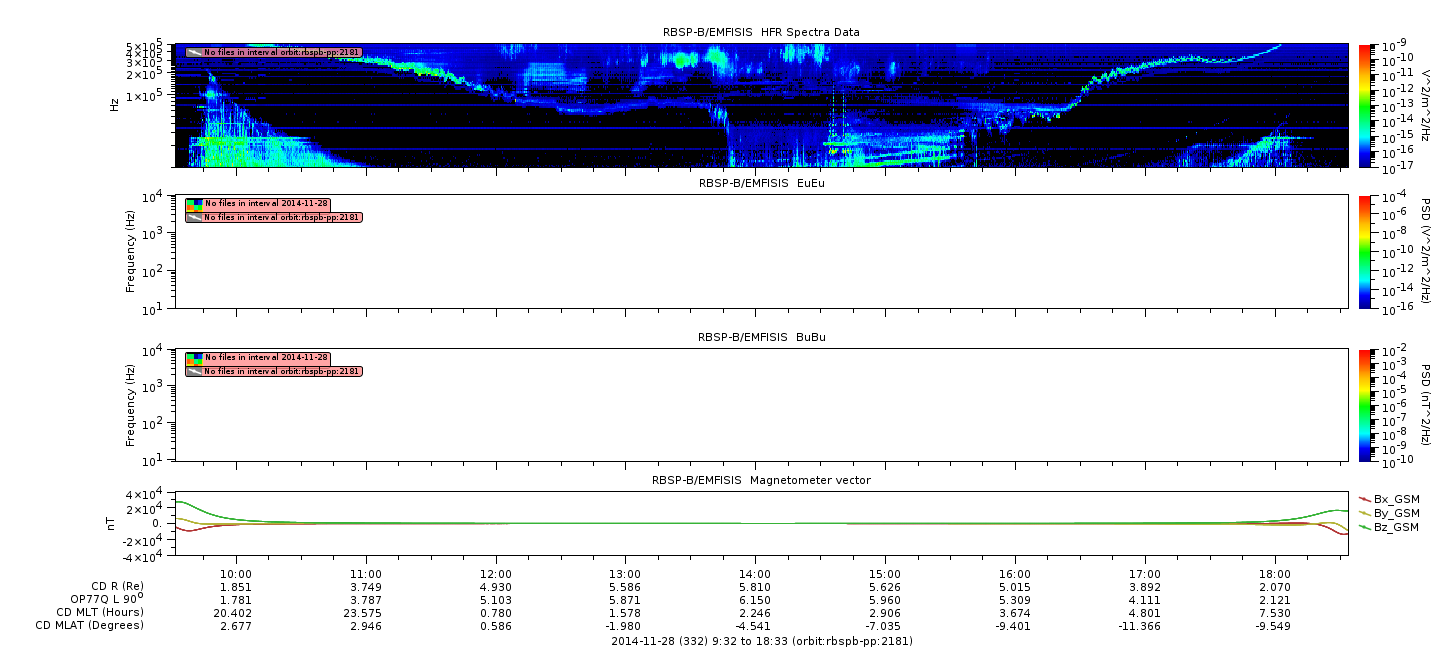Click the 10:00 time axis tick label

(x=235, y=573)
